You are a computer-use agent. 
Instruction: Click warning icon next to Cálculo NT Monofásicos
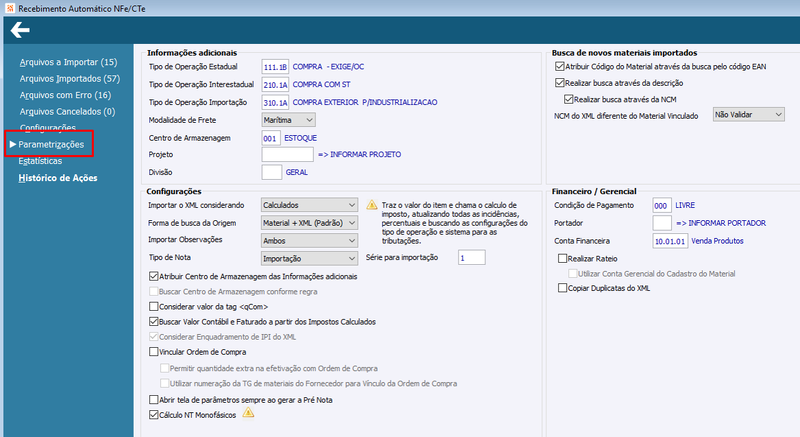click(x=248, y=413)
